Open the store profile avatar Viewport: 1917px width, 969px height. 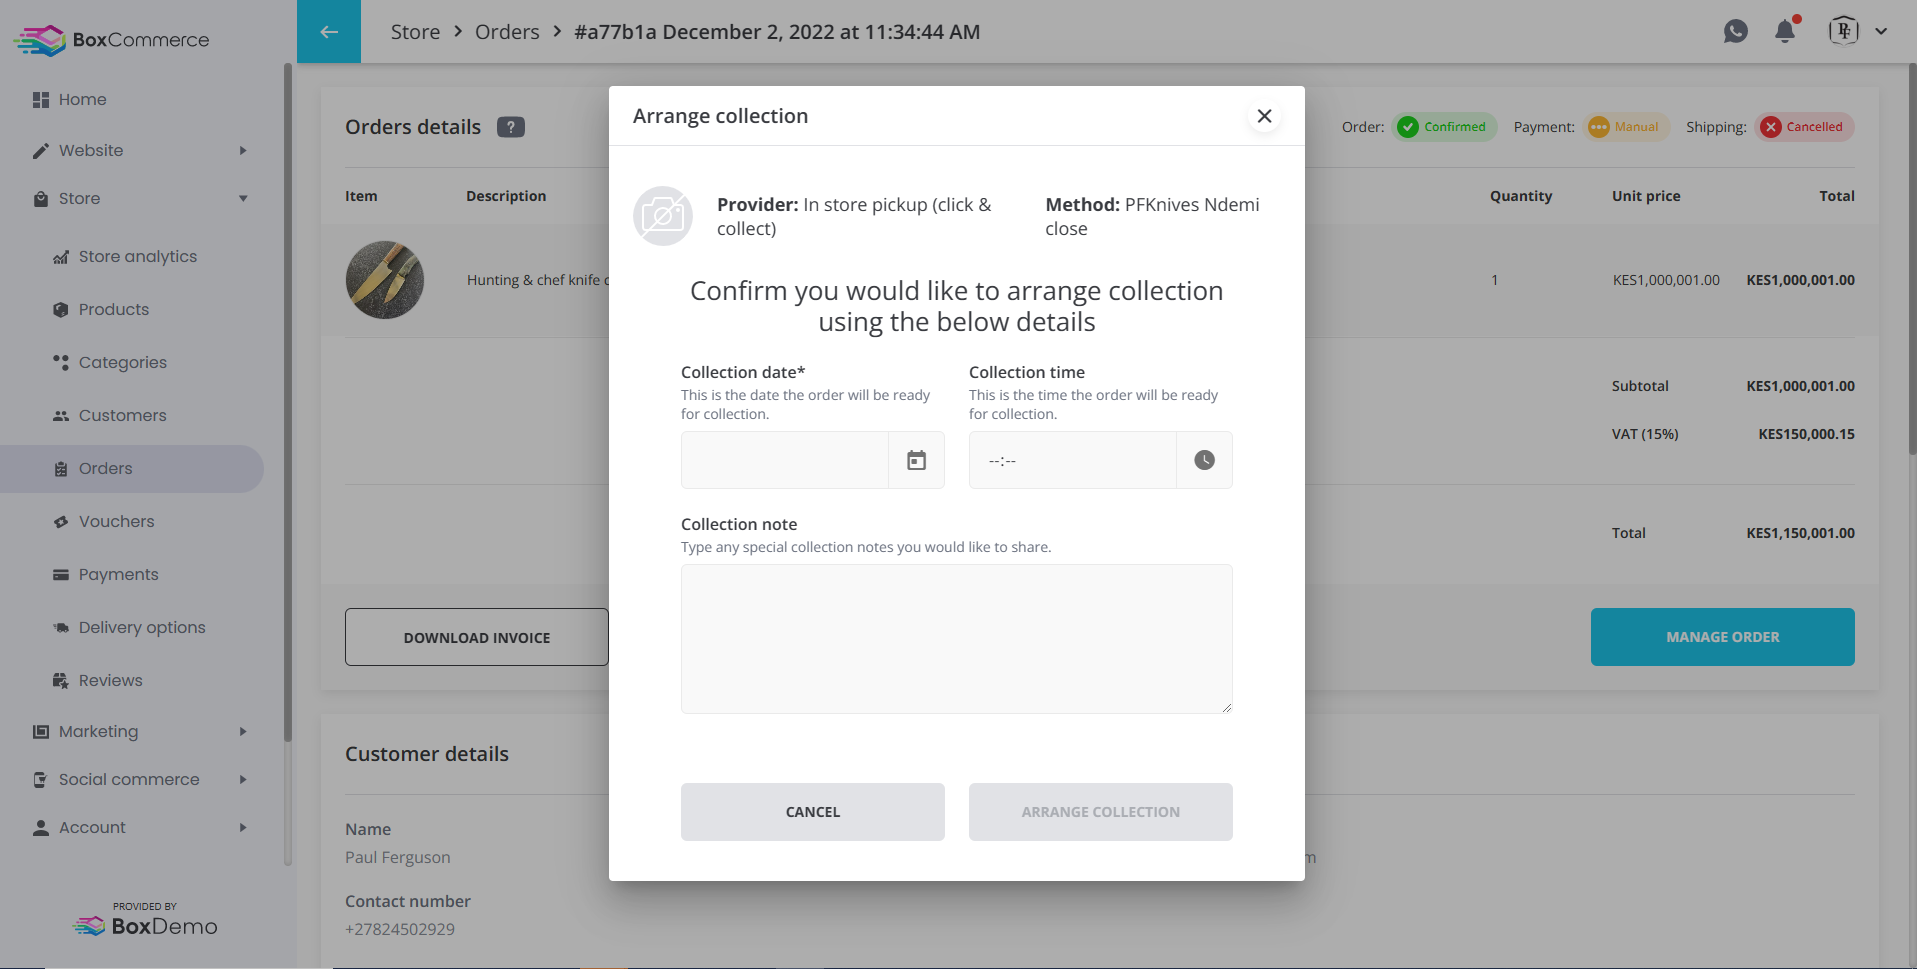pyautogui.click(x=1844, y=31)
